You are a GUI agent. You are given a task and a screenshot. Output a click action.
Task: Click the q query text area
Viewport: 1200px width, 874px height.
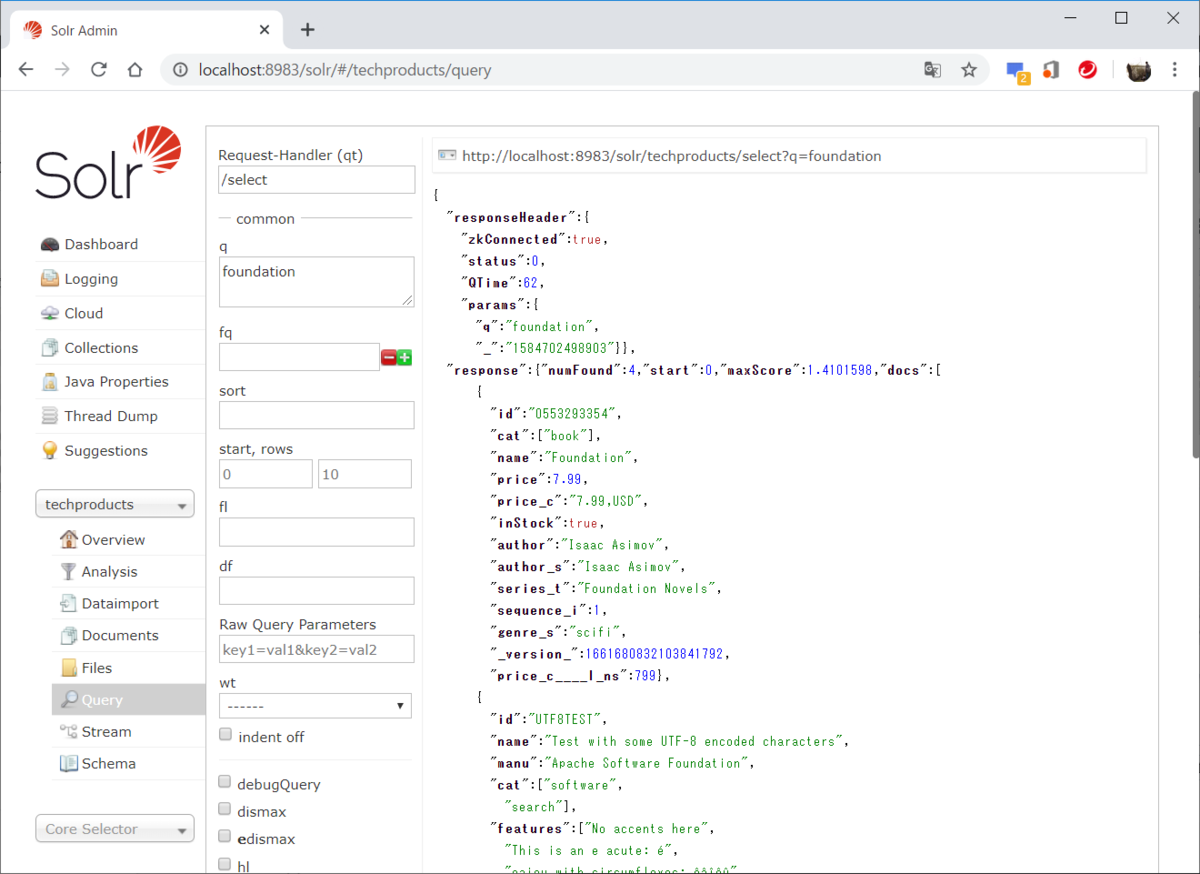pyautogui.click(x=316, y=282)
